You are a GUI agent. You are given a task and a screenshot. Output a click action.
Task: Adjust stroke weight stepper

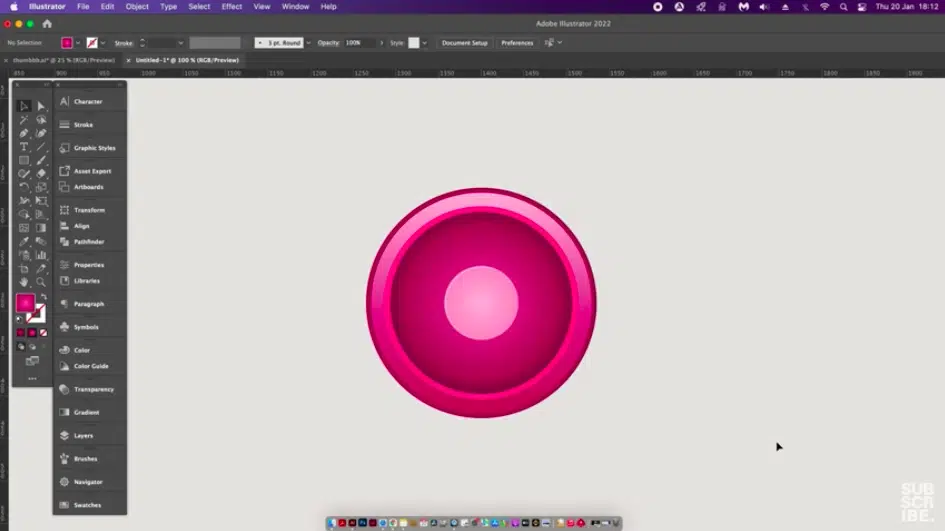tap(142, 43)
